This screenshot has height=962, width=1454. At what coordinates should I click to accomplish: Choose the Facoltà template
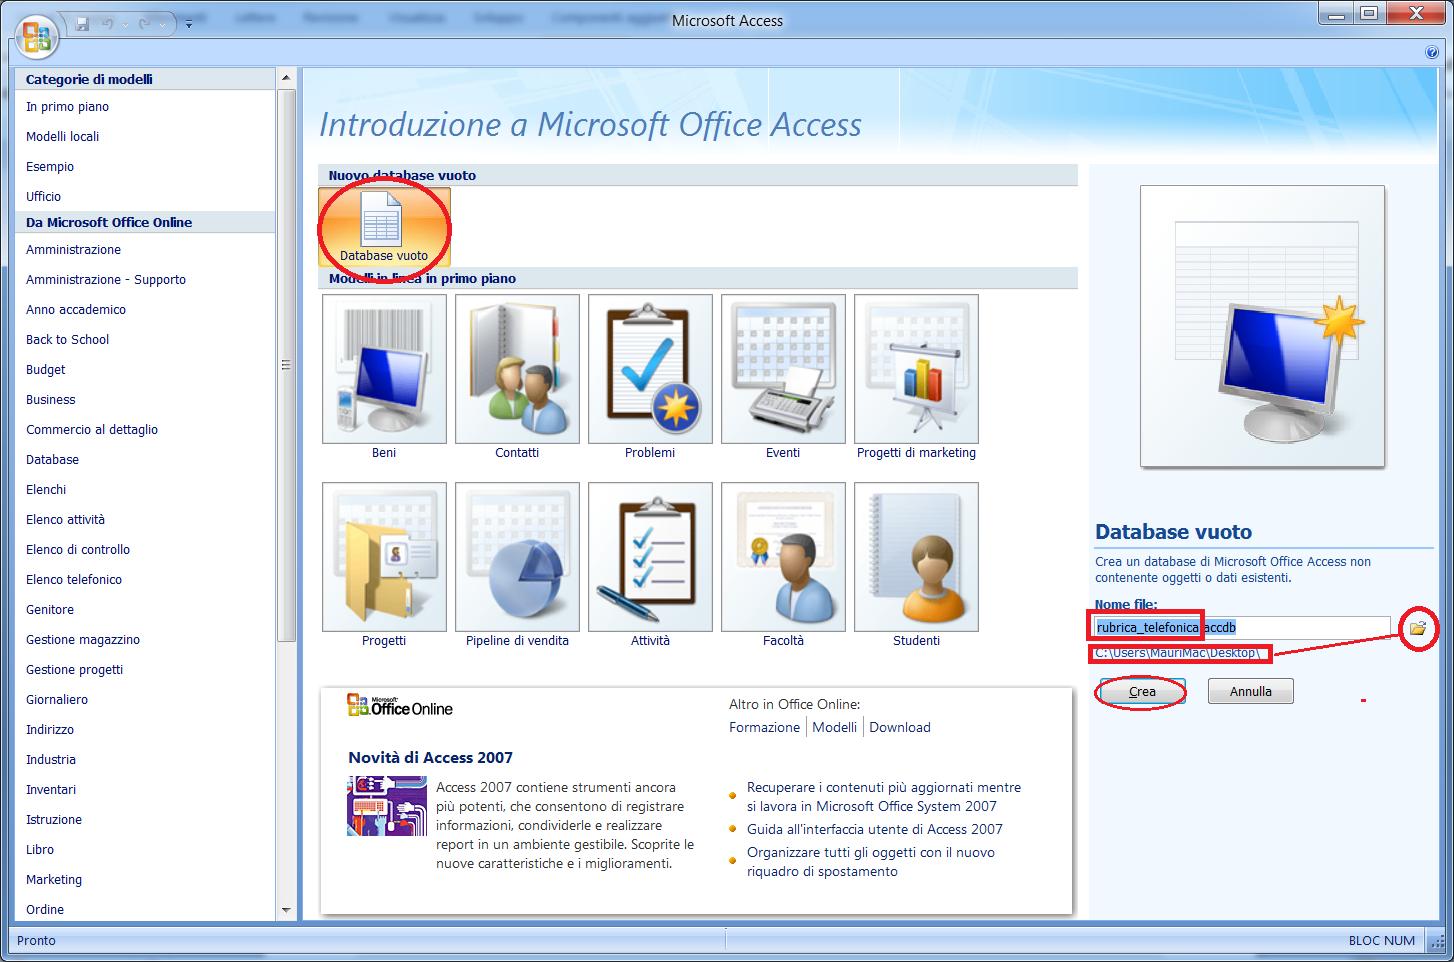point(783,566)
